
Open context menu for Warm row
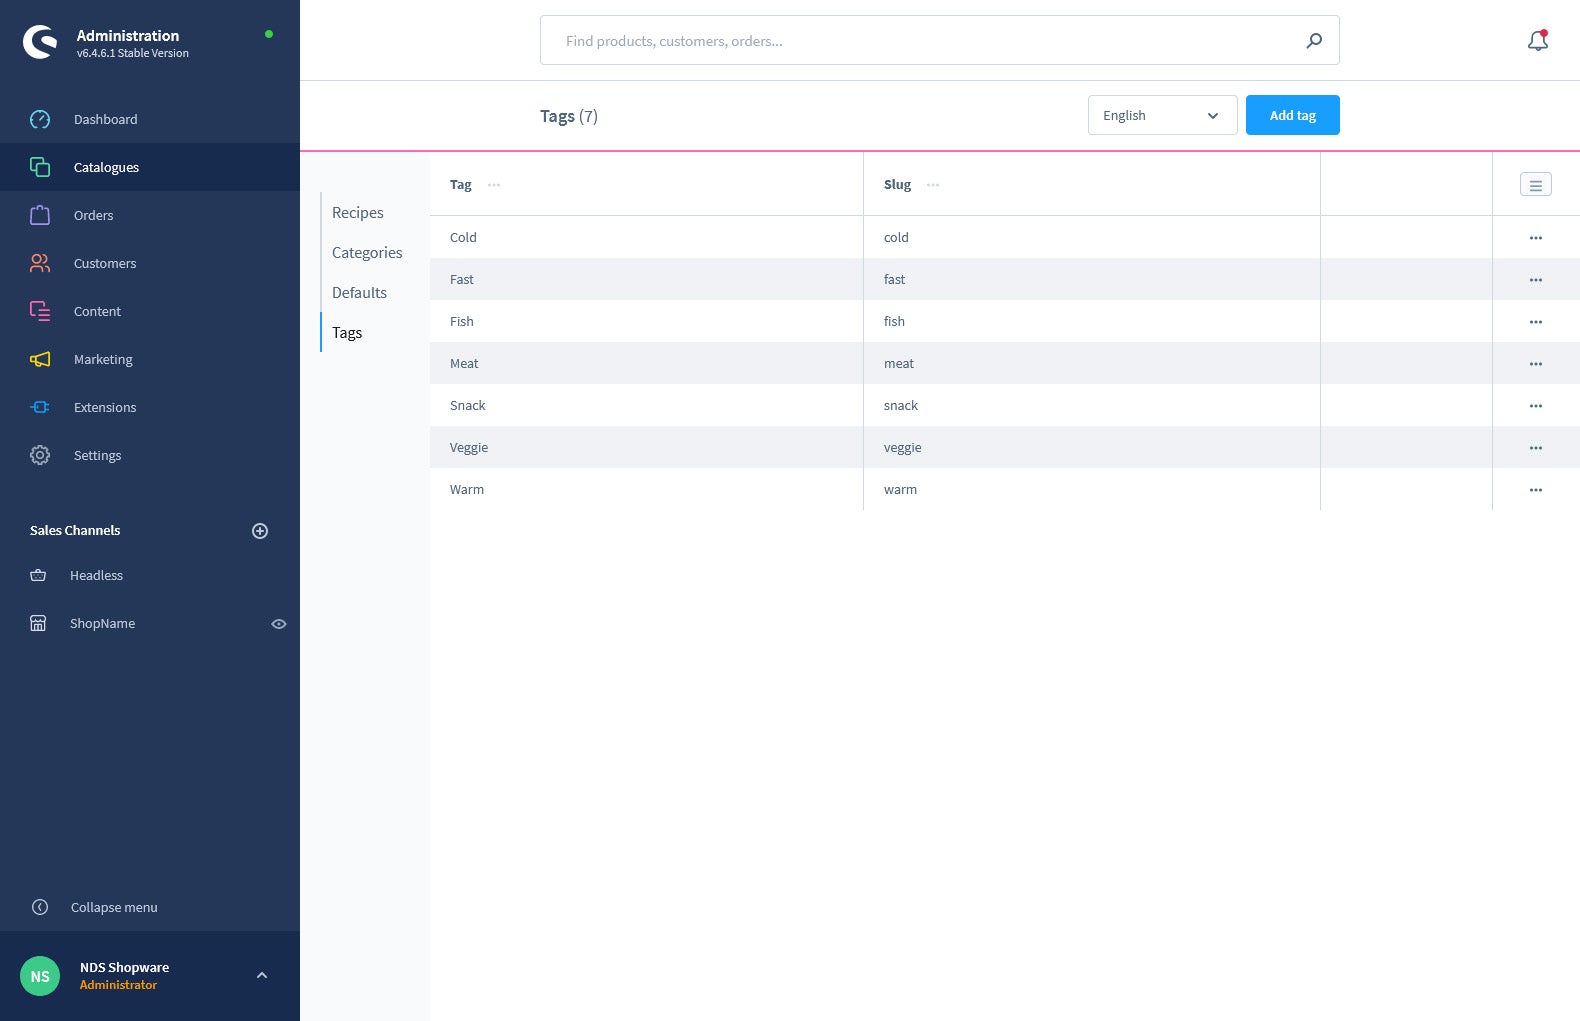tap(1536, 490)
